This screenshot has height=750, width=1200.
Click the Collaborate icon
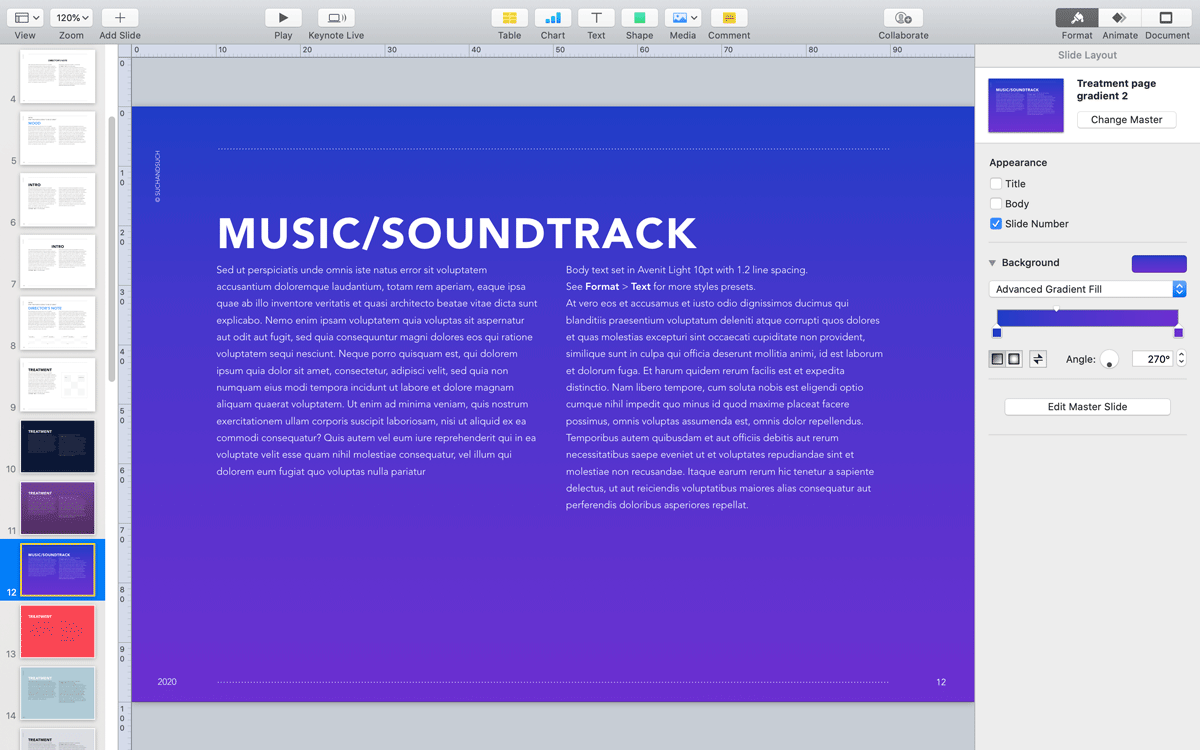pyautogui.click(x=903, y=18)
